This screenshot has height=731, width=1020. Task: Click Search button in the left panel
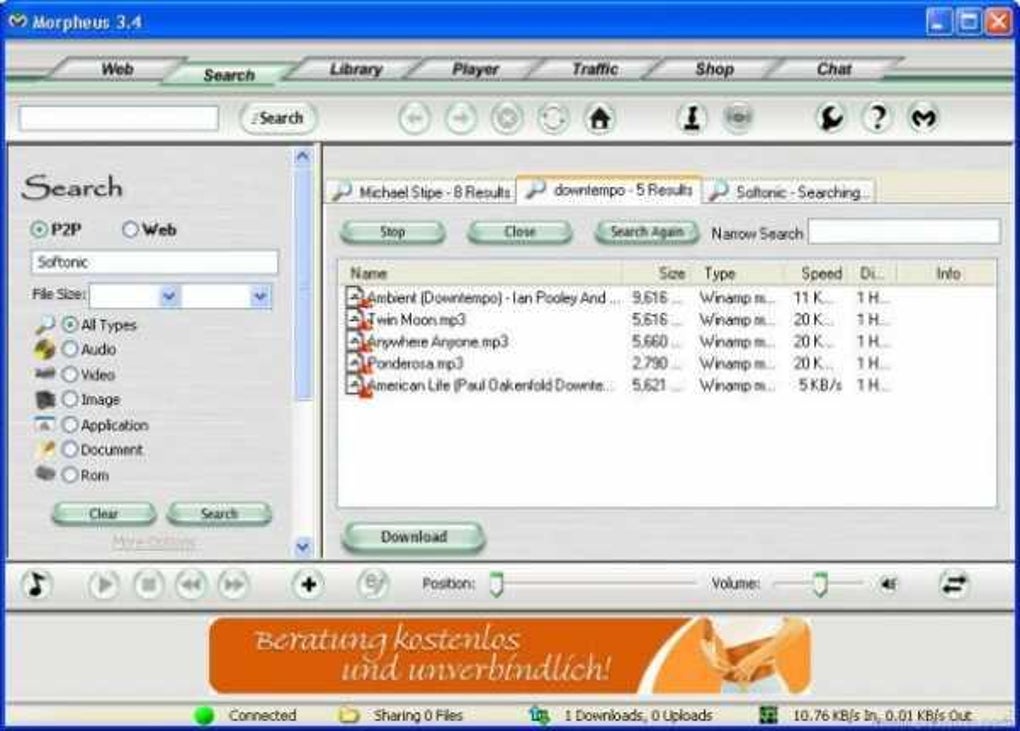tap(219, 514)
